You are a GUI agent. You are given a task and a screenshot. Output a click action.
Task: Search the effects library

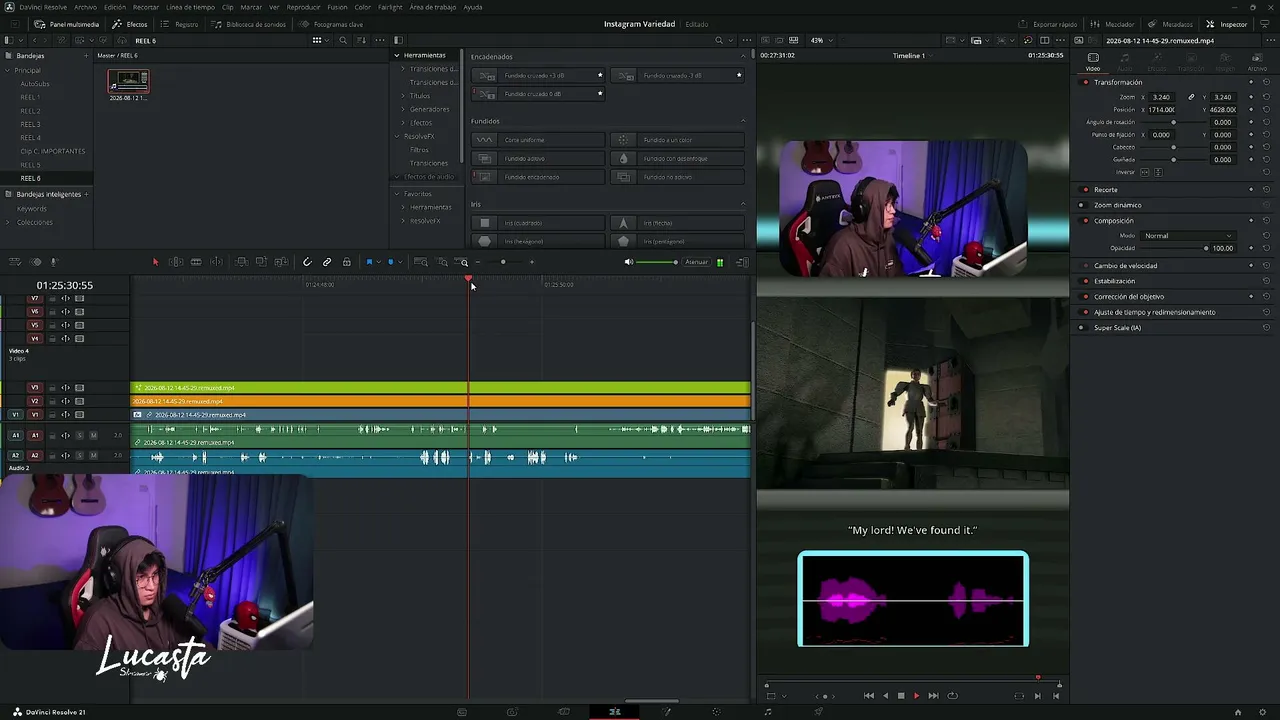click(718, 41)
